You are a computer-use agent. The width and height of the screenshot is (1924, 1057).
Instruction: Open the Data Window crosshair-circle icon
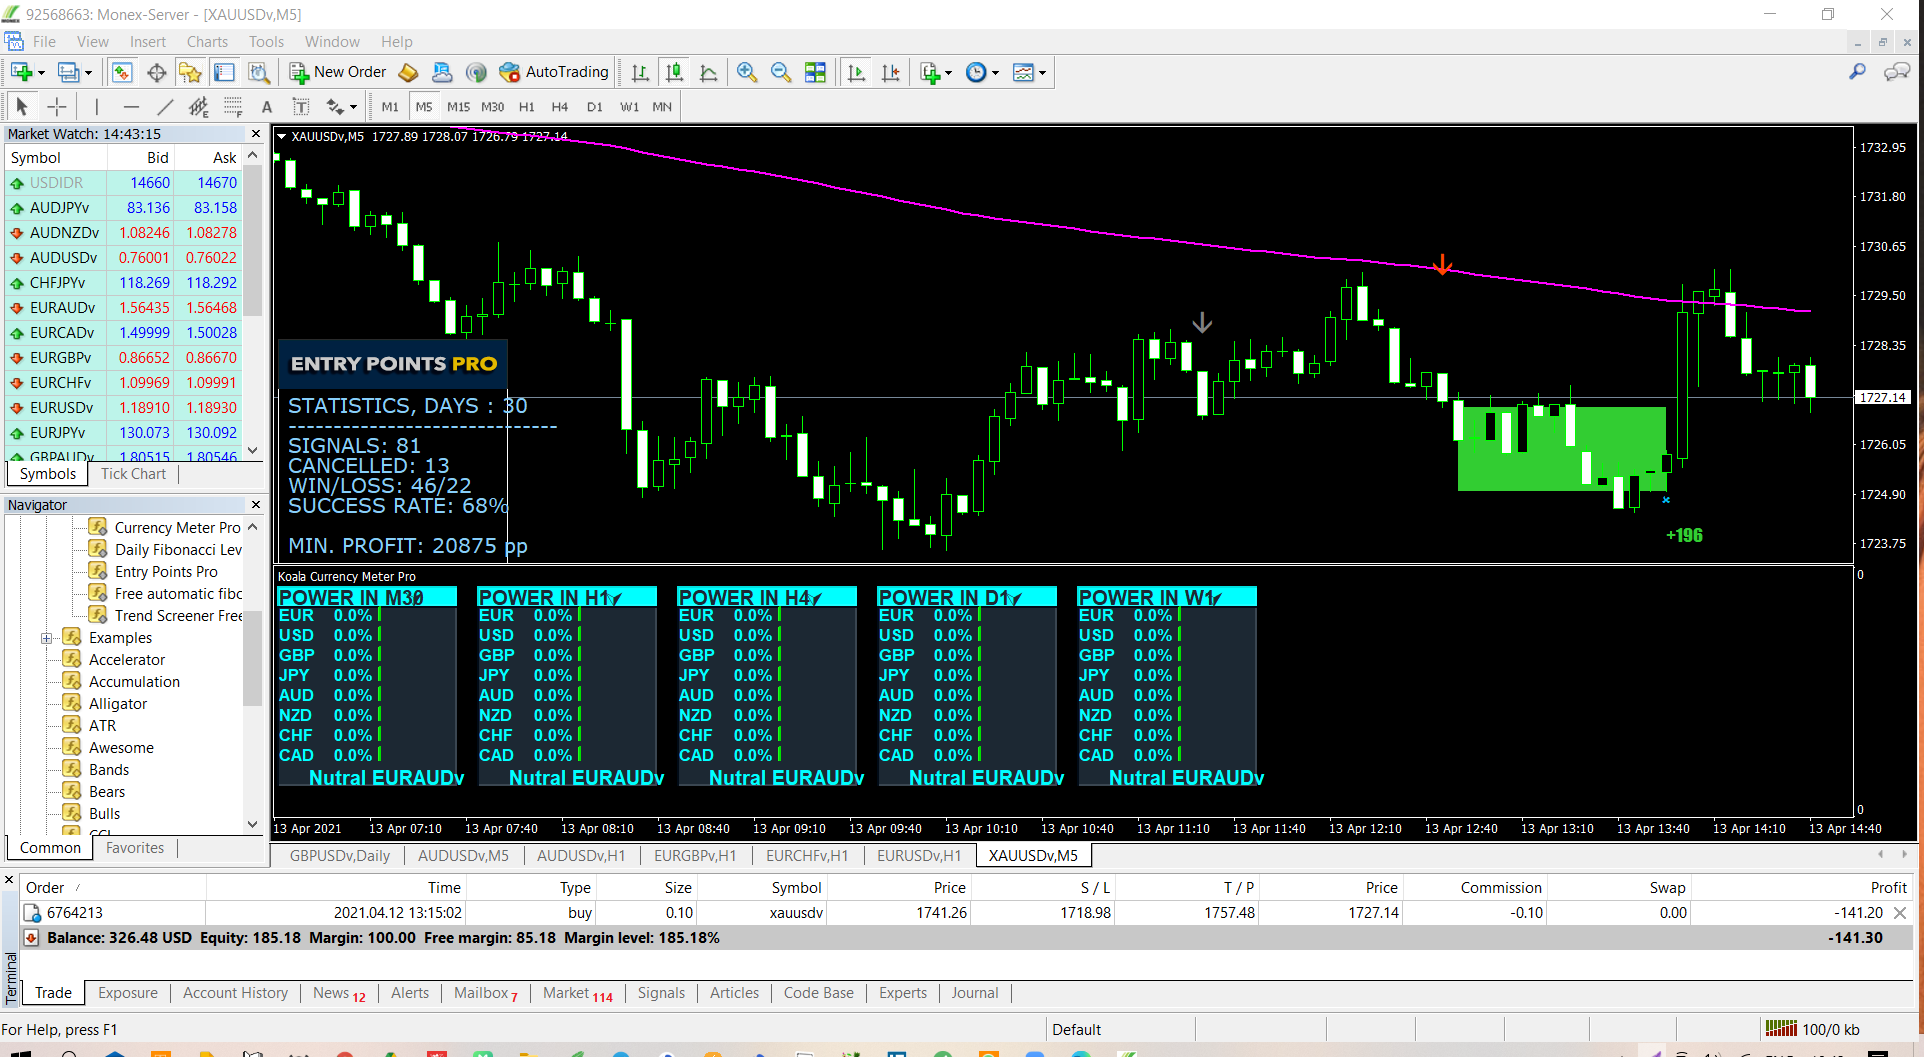156,72
